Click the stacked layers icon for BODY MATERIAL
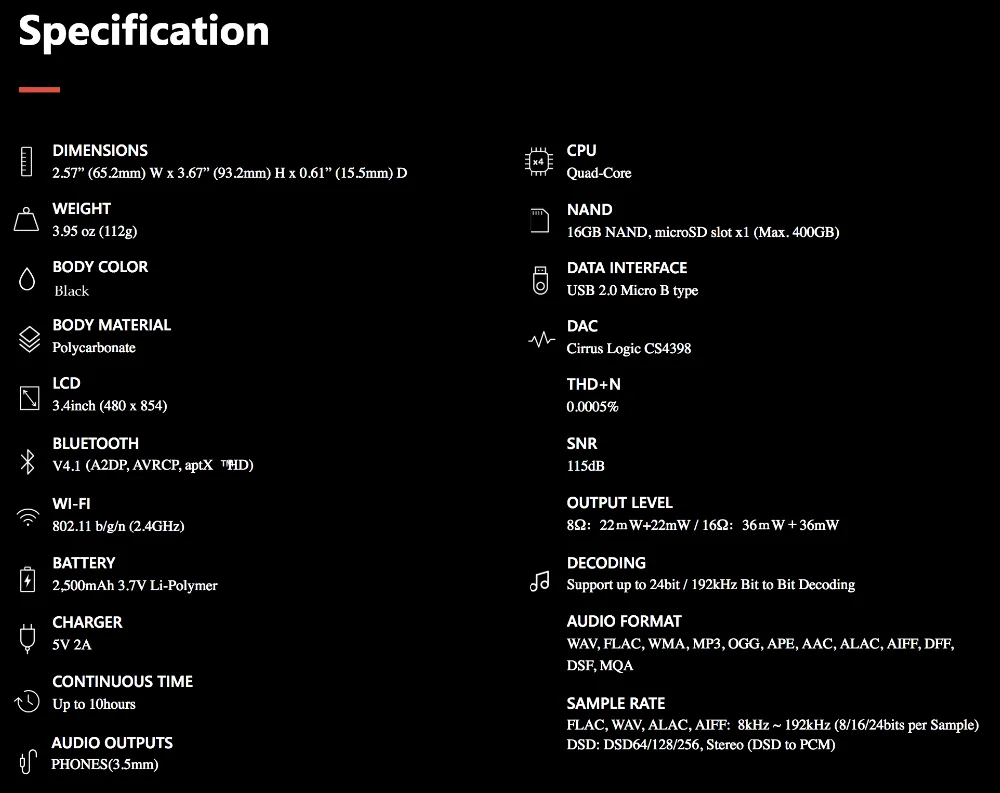Image resolution: width=1000 pixels, height=793 pixels. coord(29,339)
